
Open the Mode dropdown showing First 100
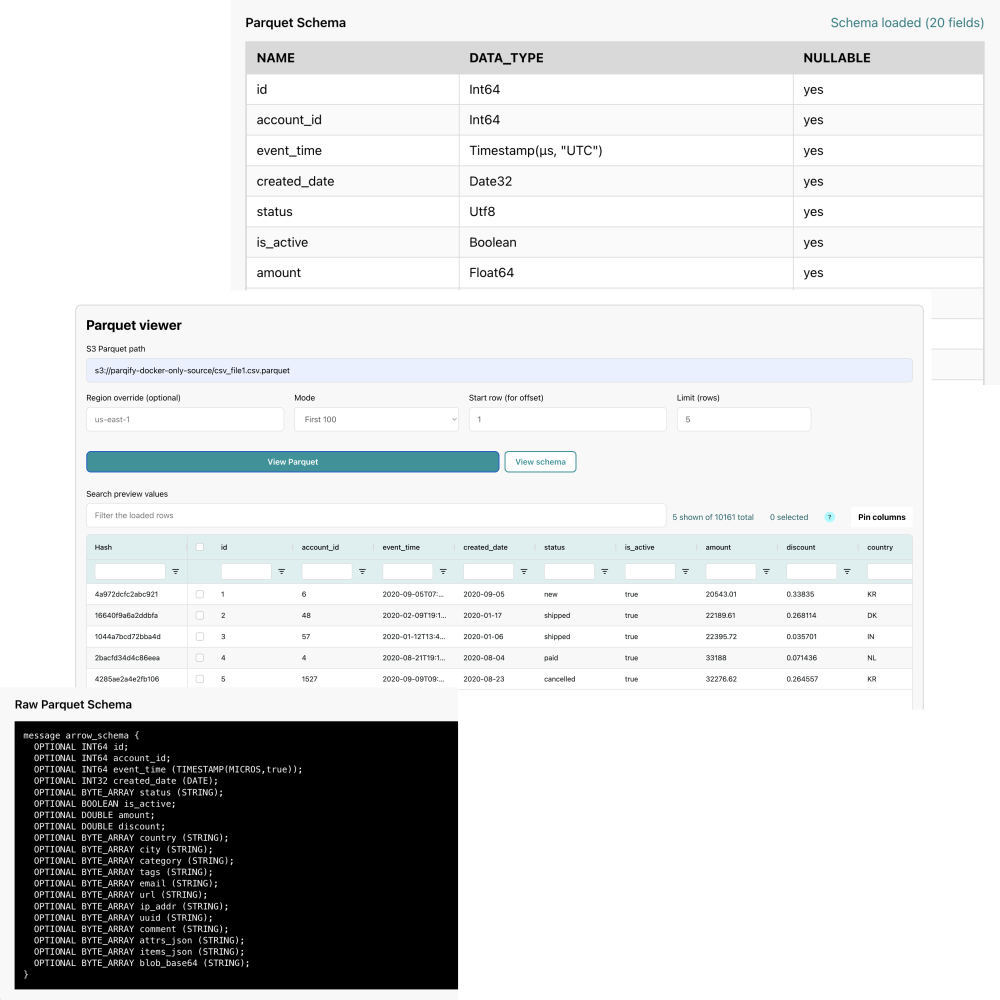(x=376, y=420)
